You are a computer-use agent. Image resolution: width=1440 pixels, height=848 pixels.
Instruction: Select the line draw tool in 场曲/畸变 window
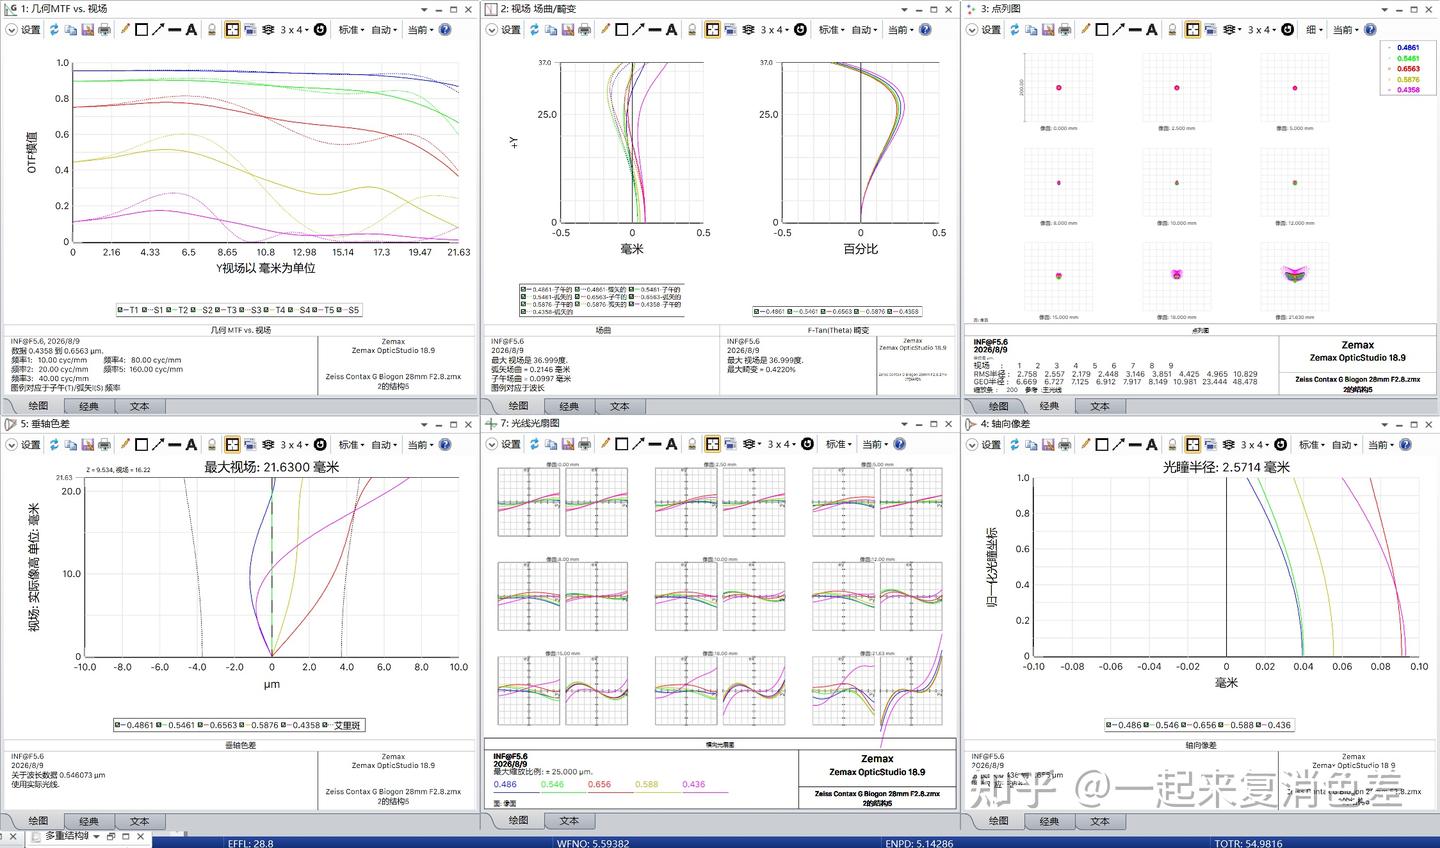click(x=654, y=30)
